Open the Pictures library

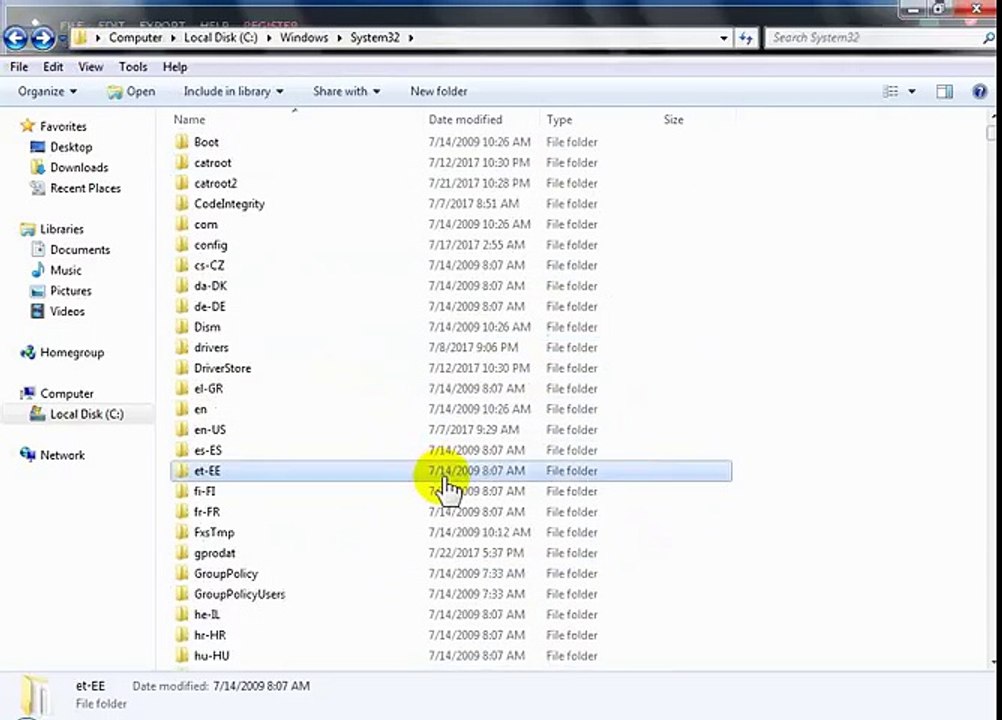pyautogui.click(x=70, y=290)
